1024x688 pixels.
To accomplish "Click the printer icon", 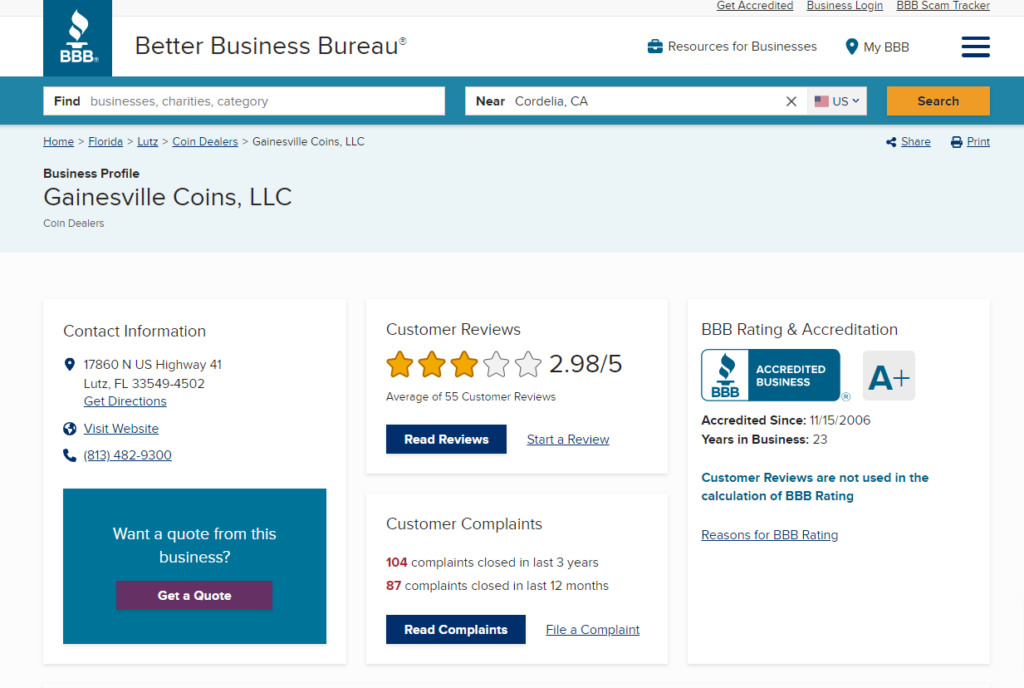I will point(956,142).
